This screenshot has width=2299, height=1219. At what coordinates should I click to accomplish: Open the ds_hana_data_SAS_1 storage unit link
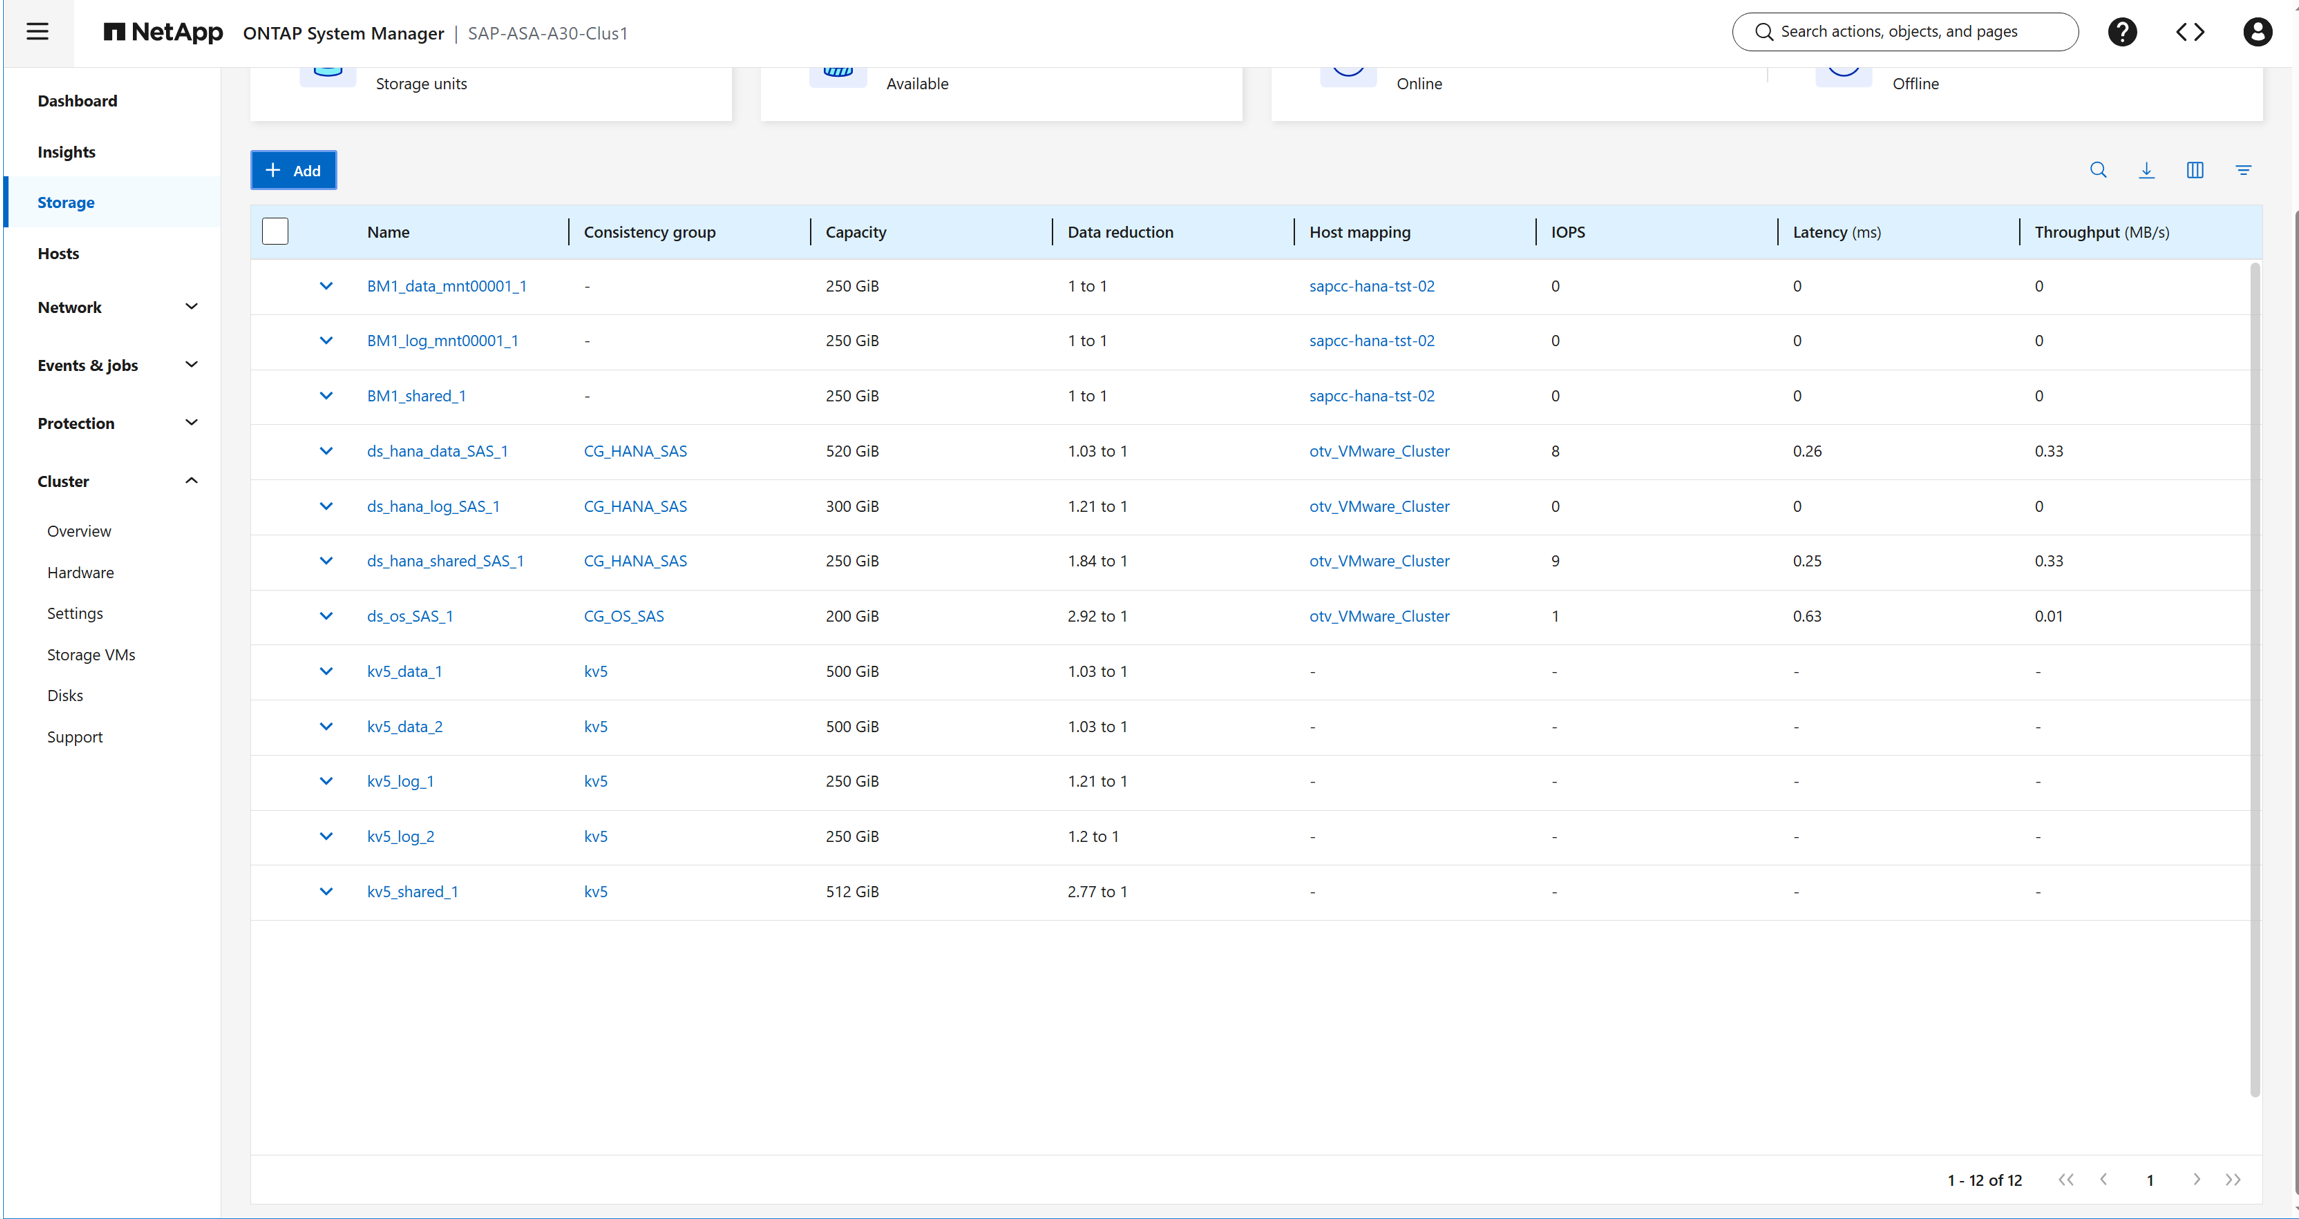pyautogui.click(x=437, y=451)
